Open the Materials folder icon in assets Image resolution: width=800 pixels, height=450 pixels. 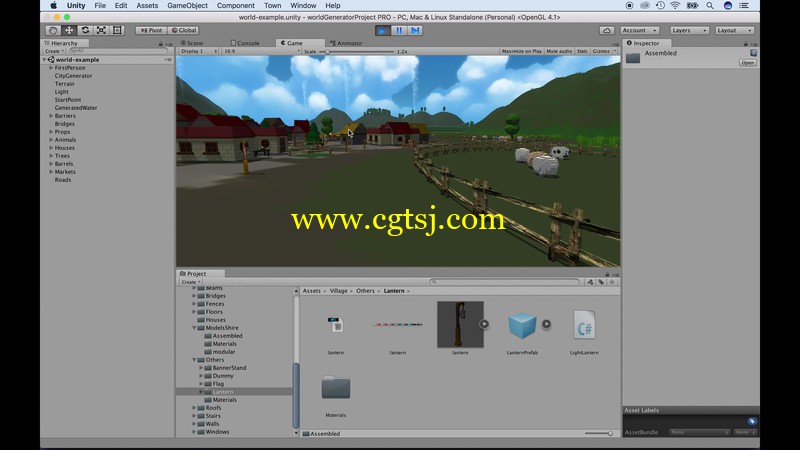click(x=336, y=388)
